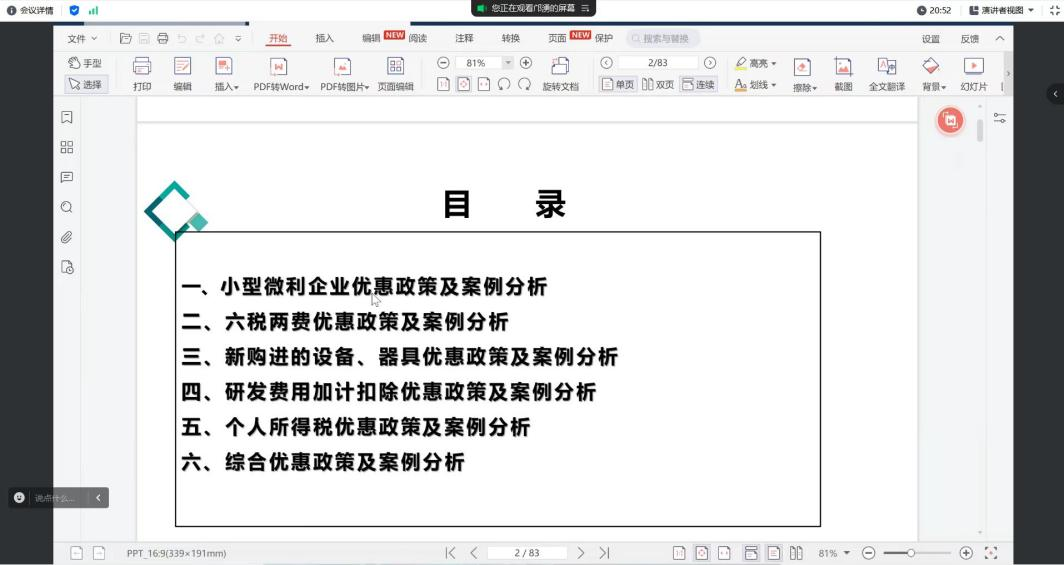
Task: Switch to single page (单页) view
Action: click(x=617, y=85)
